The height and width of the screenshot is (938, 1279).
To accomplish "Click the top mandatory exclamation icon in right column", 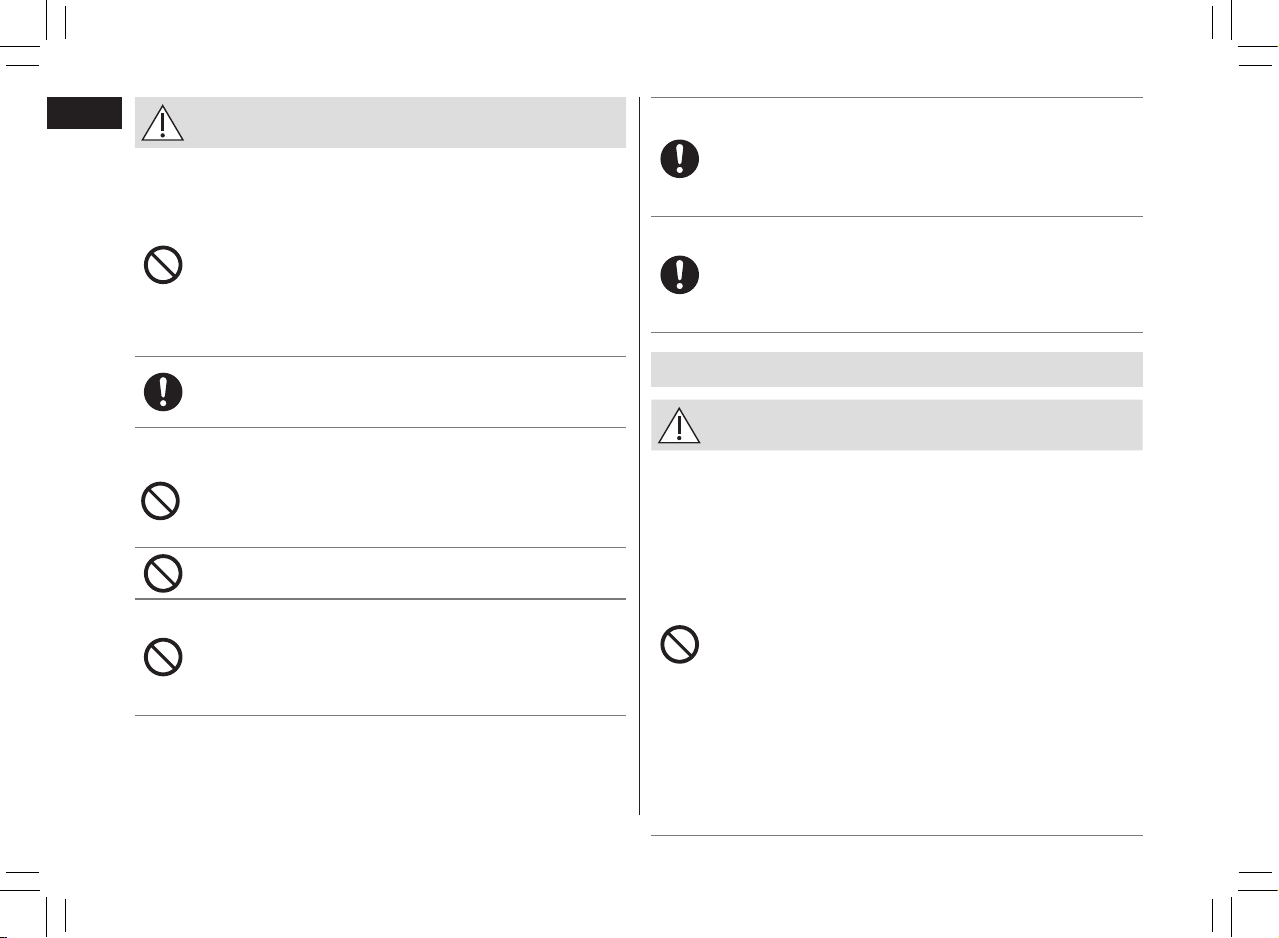I will click(x=679, y=158).
